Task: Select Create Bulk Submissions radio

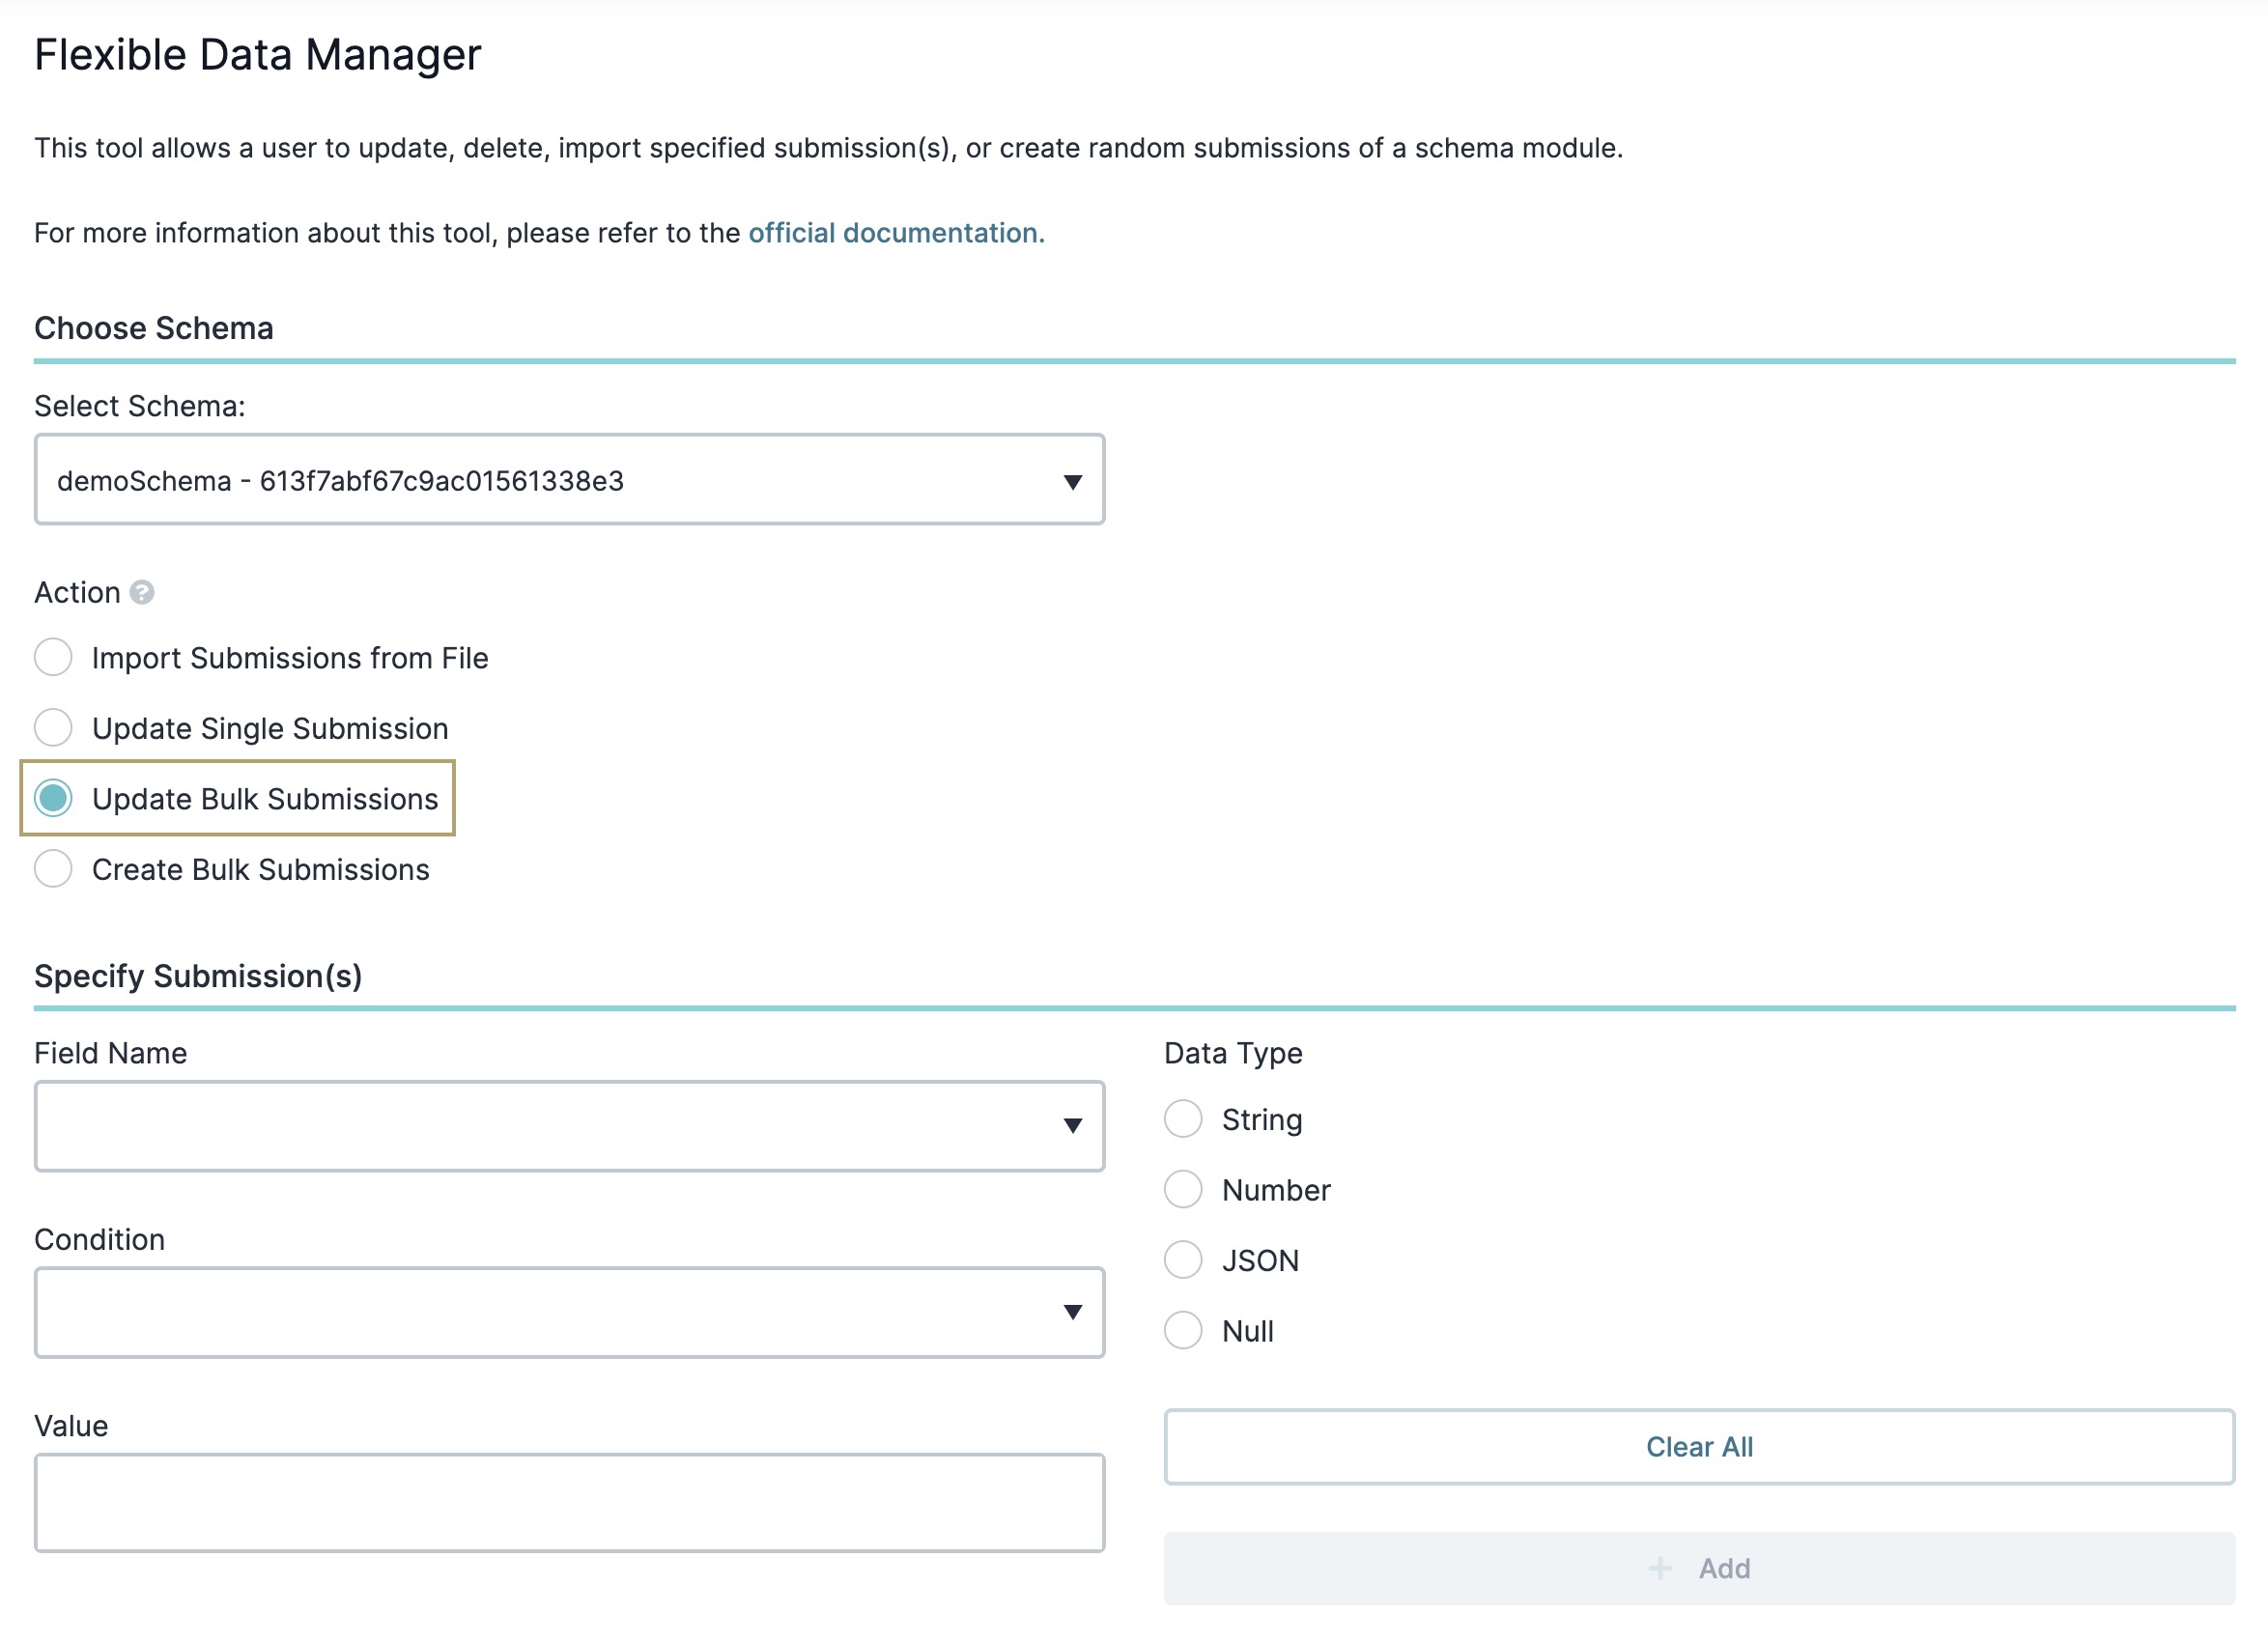Action: click(x=53, y=869)
